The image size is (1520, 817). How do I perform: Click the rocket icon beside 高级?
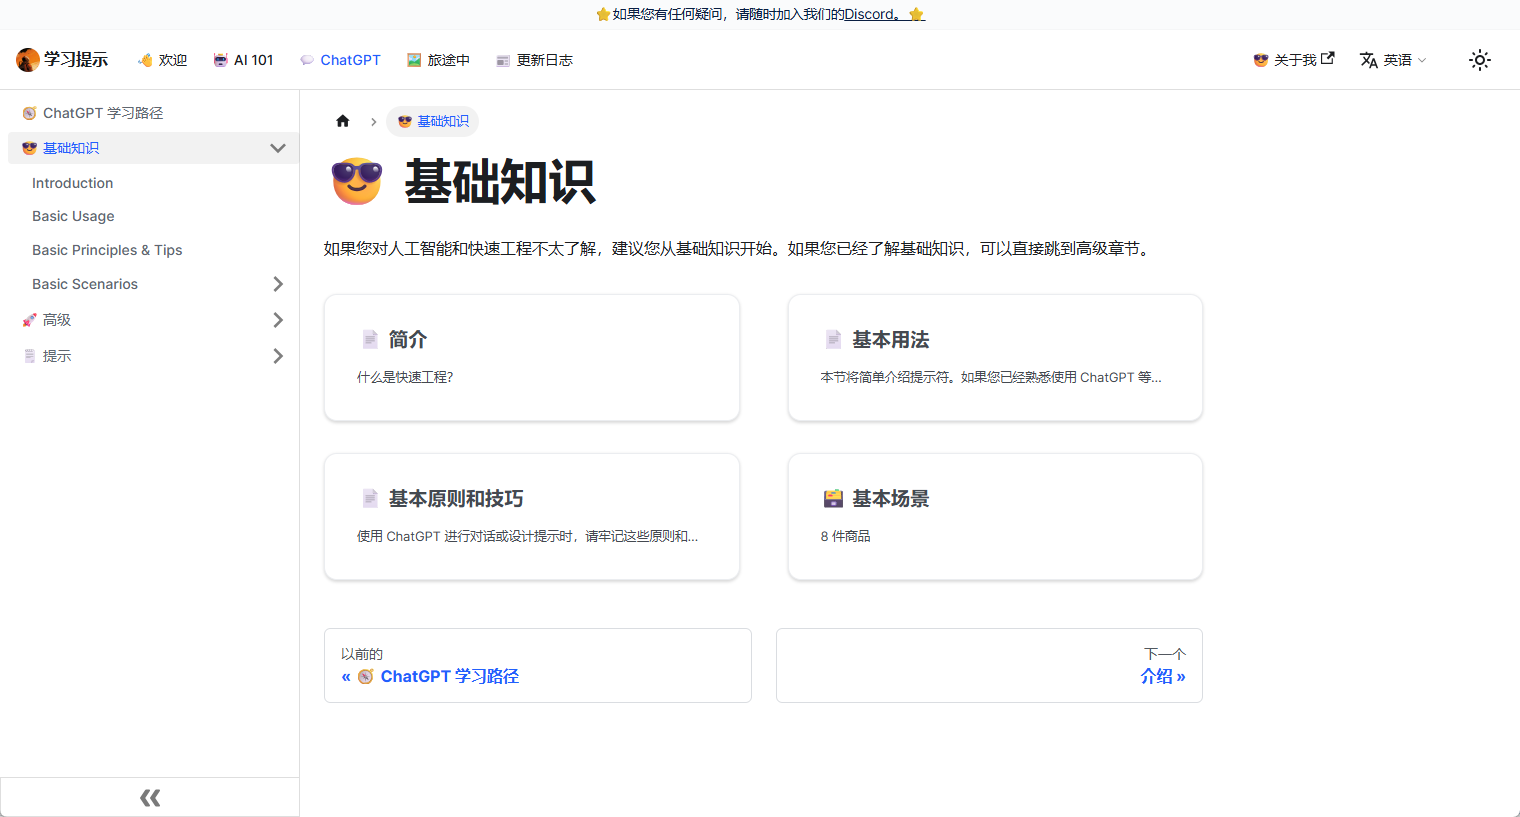point(29,320)
